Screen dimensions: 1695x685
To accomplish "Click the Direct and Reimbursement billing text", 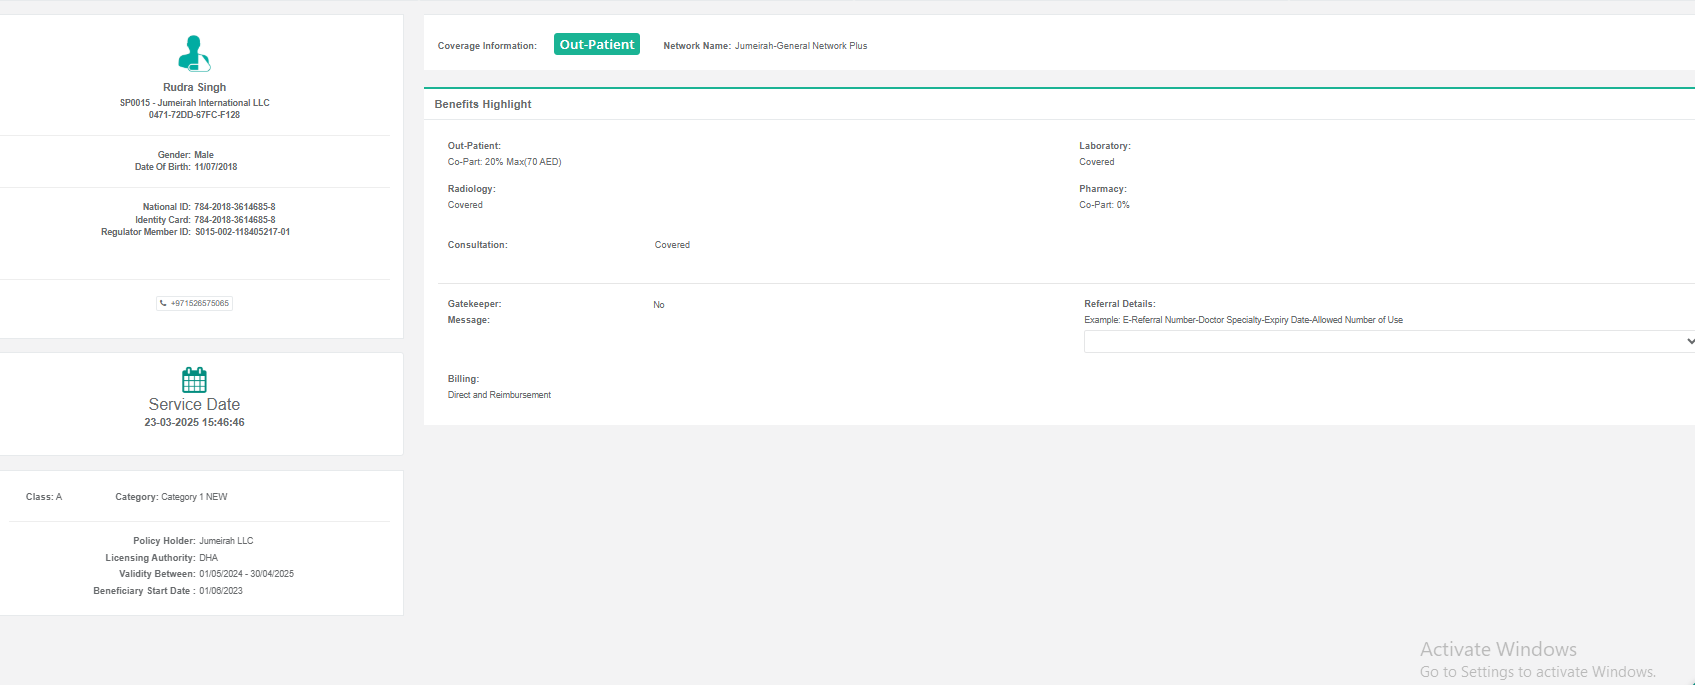I will [499, 395].
